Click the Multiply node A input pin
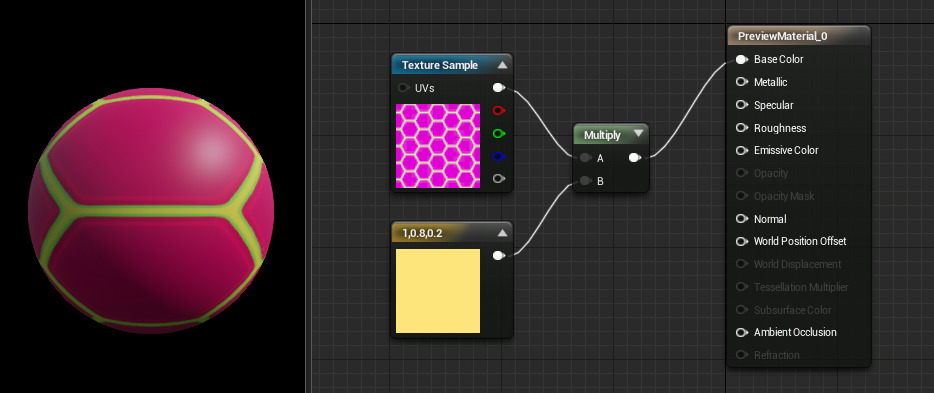934x393 pixels. tap(585, 158)
